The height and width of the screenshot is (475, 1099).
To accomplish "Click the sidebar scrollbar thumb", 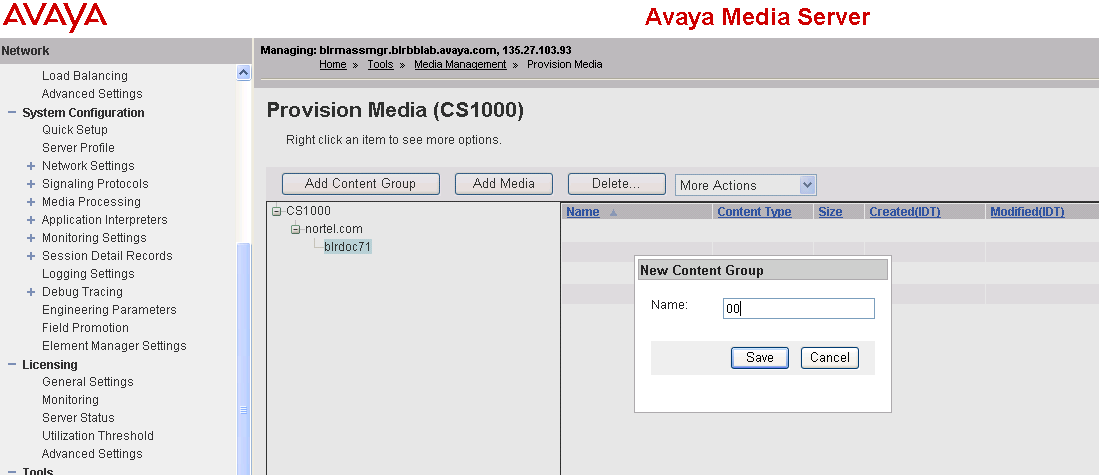I will tap(243, 359).
